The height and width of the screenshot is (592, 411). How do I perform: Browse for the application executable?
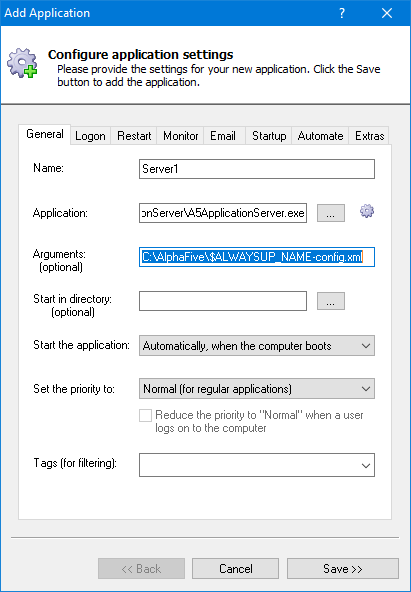(x=331, y=213)
